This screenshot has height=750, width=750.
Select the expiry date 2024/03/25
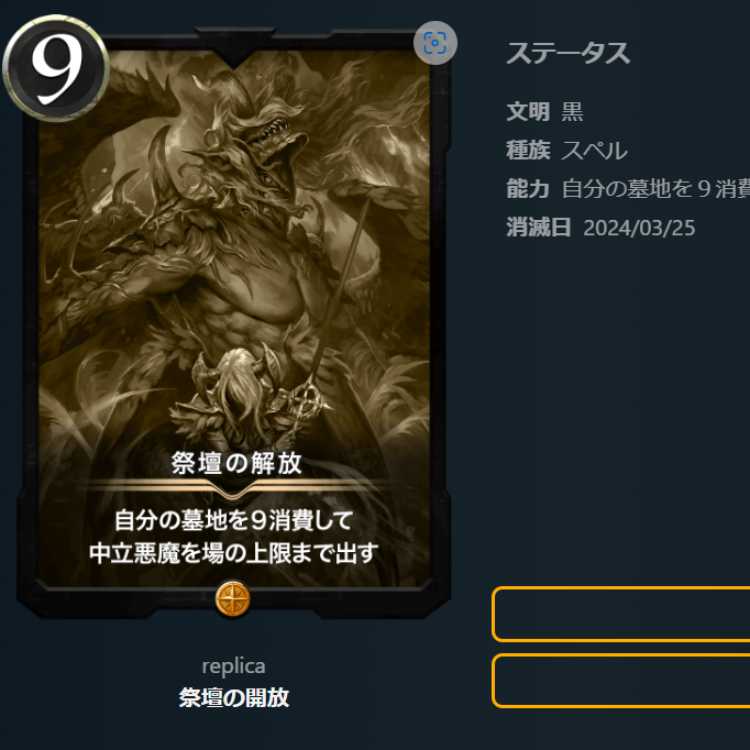[640, 228]
